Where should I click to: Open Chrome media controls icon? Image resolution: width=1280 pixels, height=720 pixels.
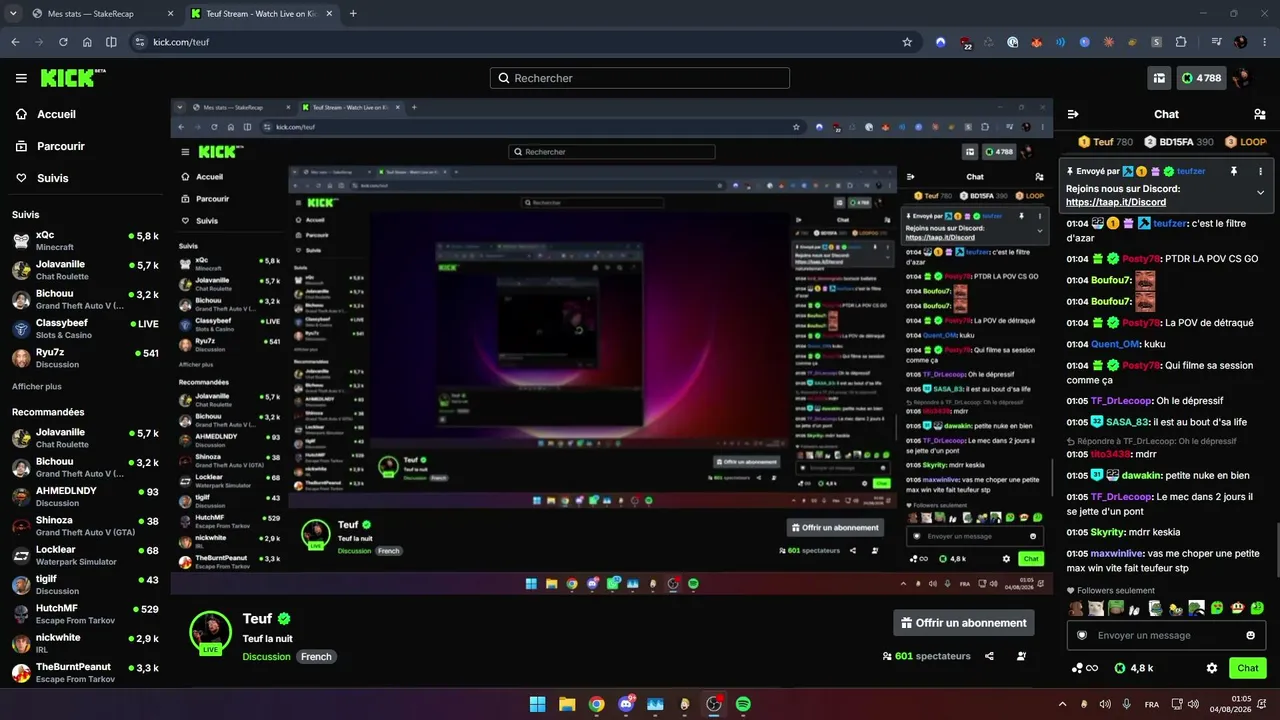(1216, 42)
